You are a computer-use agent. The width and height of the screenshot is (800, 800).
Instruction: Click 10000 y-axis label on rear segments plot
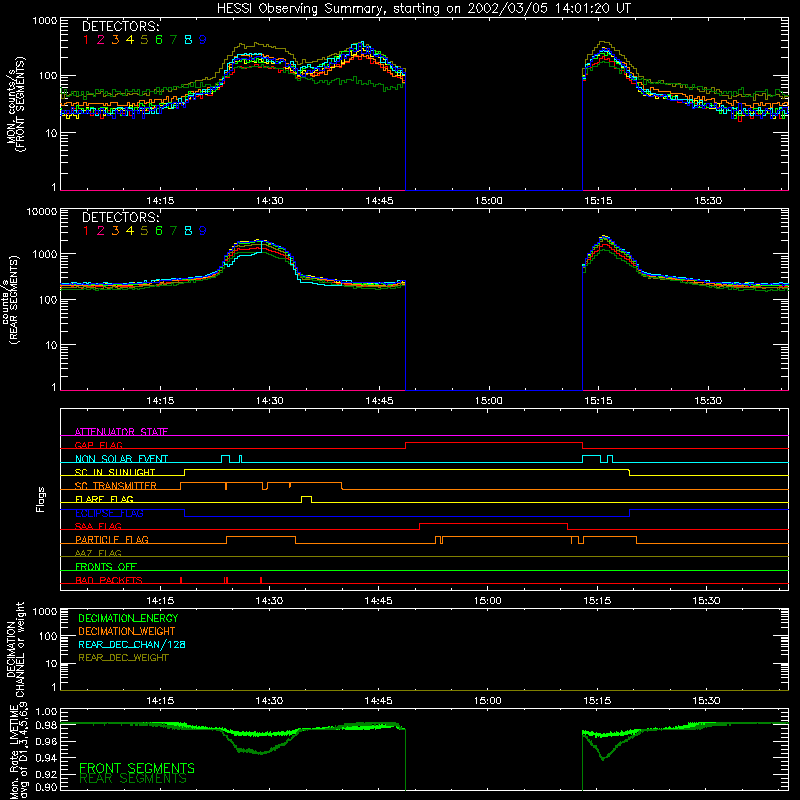pyautogui.click(x=42, y=212)
